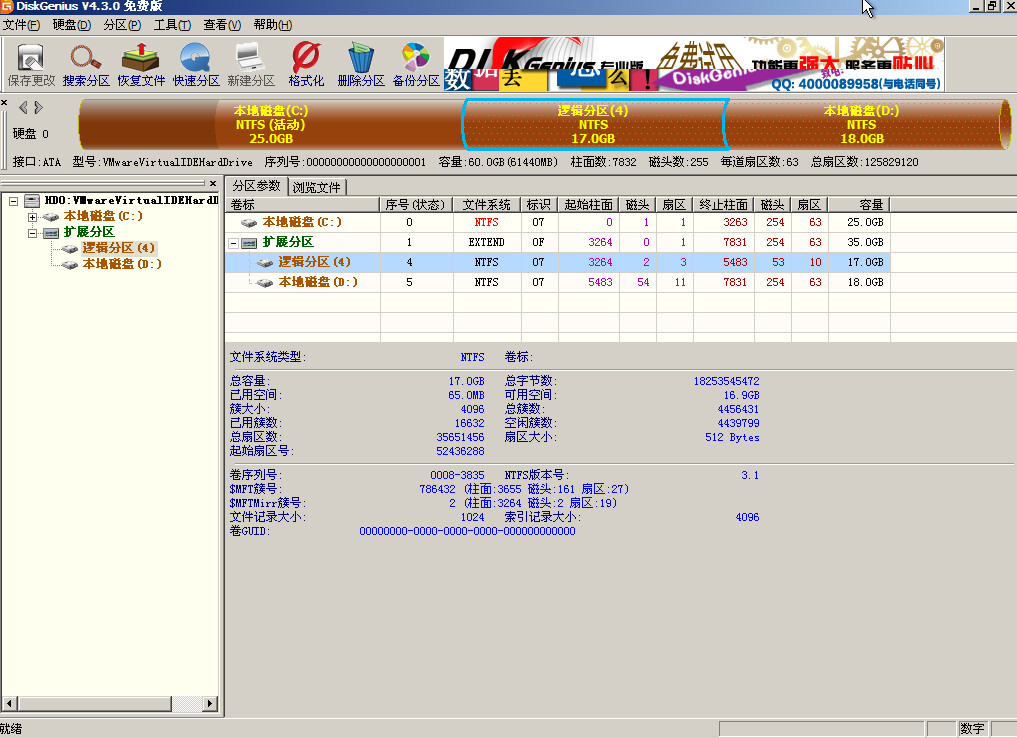This screenshot has height=738, width=1017.
Task: Click the 本地磁盘(C:) segment in the disk map
Action: (270, 124)
